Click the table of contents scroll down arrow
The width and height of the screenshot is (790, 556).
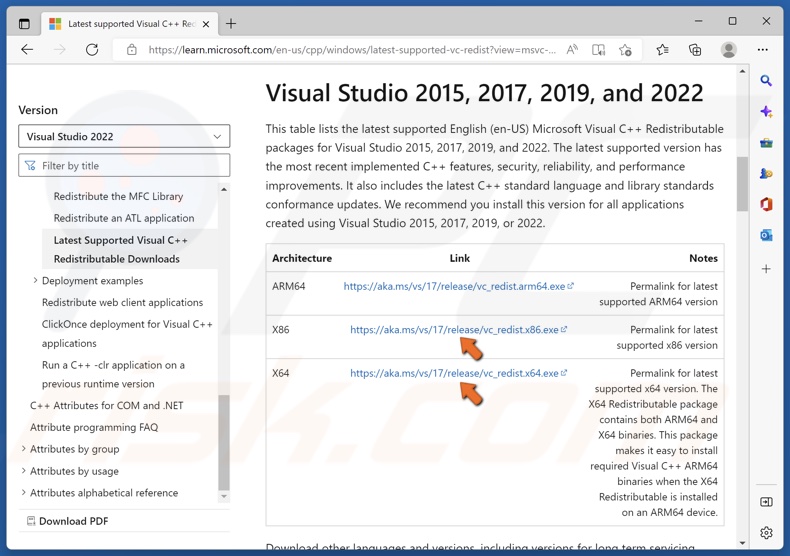(x=224, y=497)
